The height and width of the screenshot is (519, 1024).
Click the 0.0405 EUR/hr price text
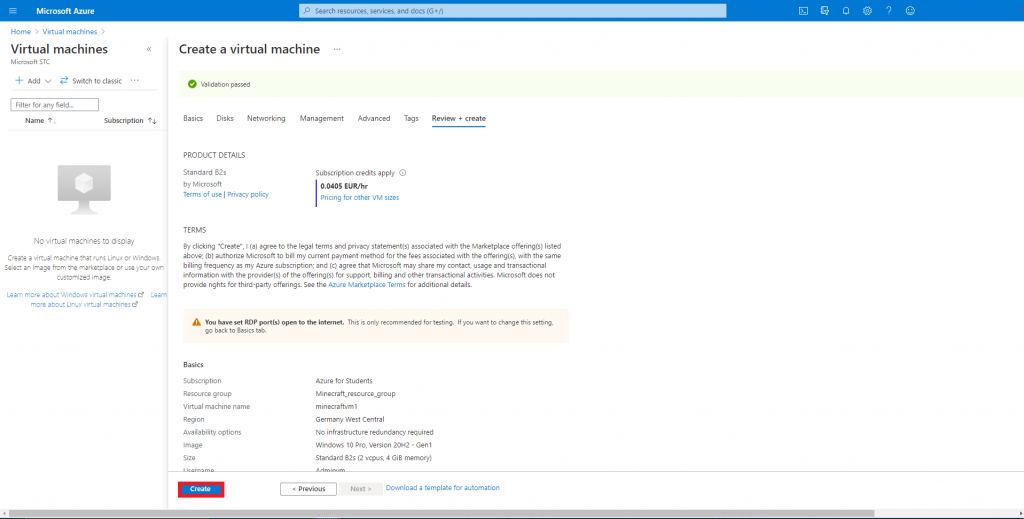point(344,186)
